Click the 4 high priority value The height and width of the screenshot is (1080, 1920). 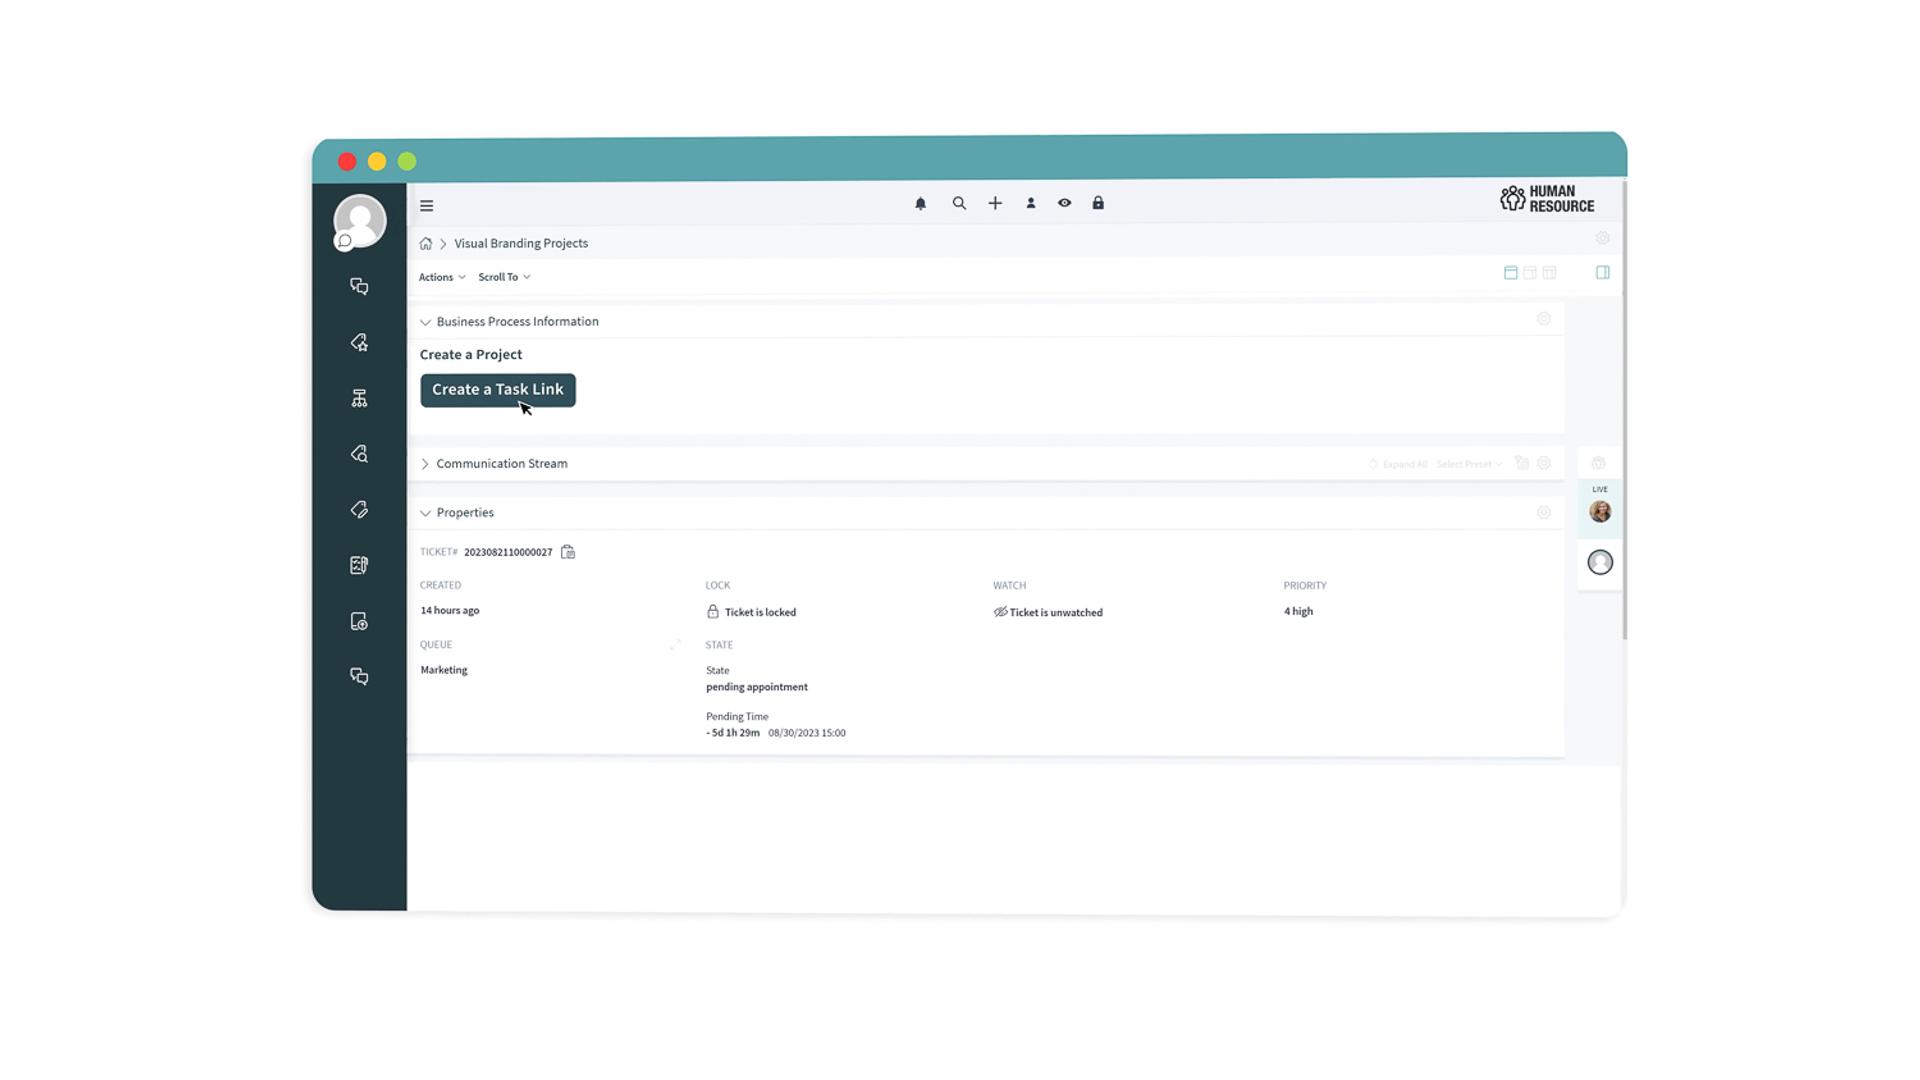click(x=1298, y=611)
